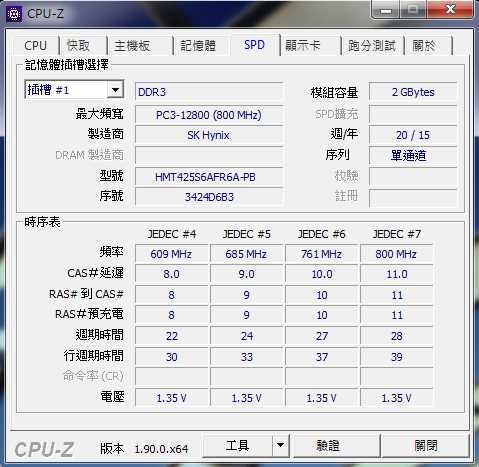This screenshot has height=467, width=479.
Task: Switch to the 記憶體 tab
Action: 198,45
